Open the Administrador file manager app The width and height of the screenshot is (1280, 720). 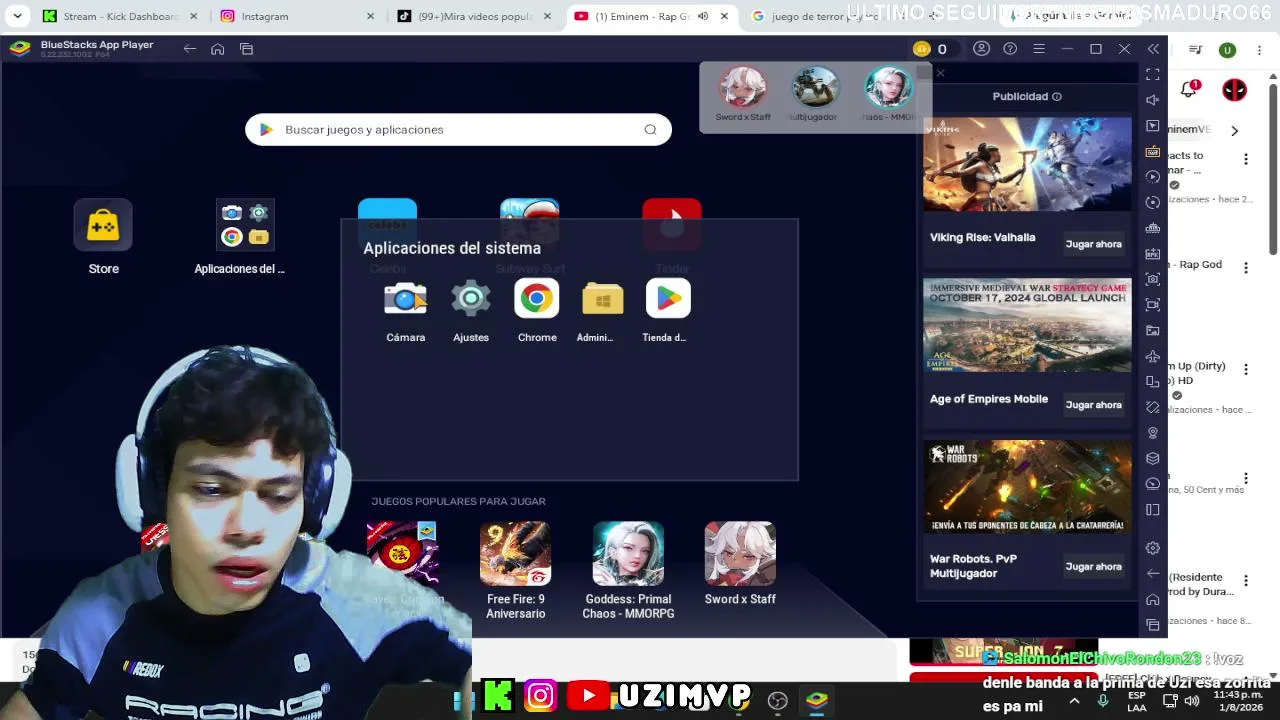click(x=602, y=299)
